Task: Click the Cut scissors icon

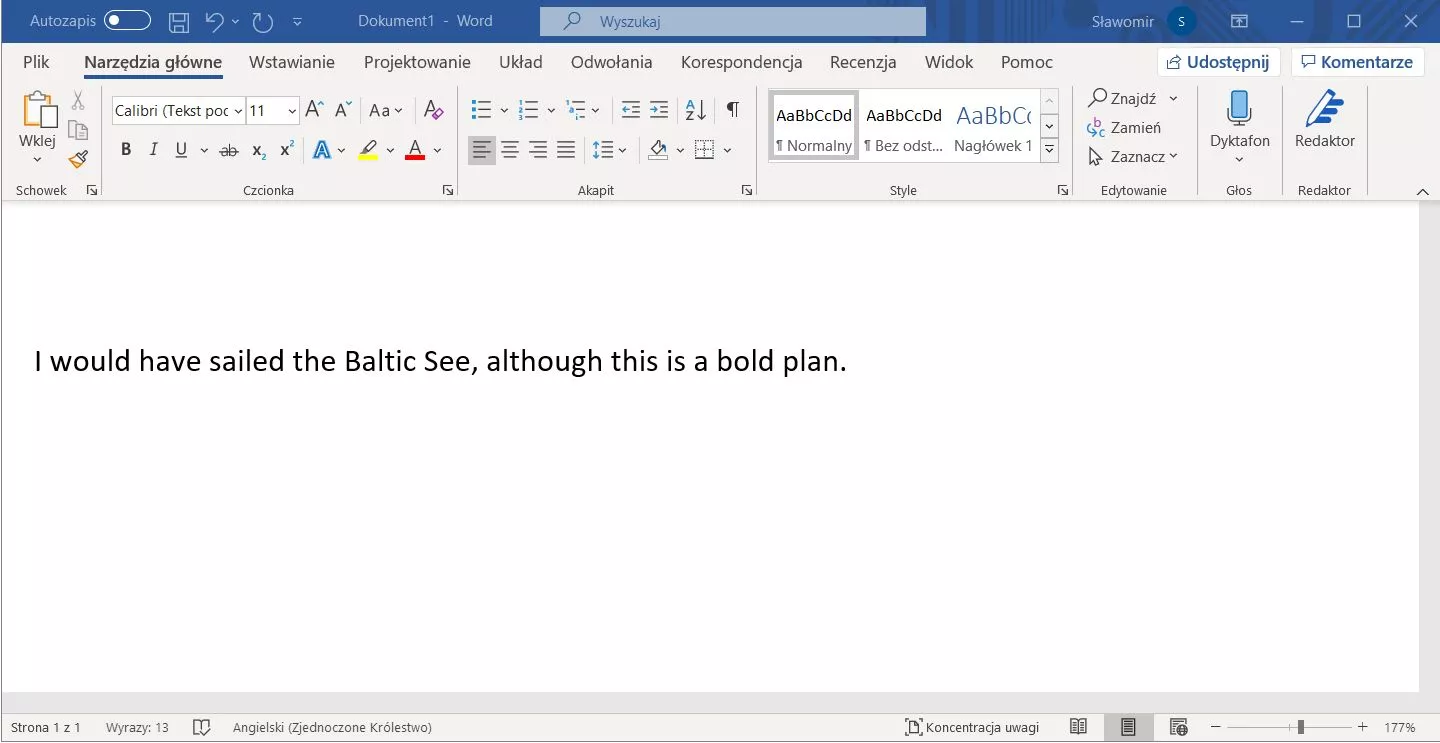Action: point(78,101)
